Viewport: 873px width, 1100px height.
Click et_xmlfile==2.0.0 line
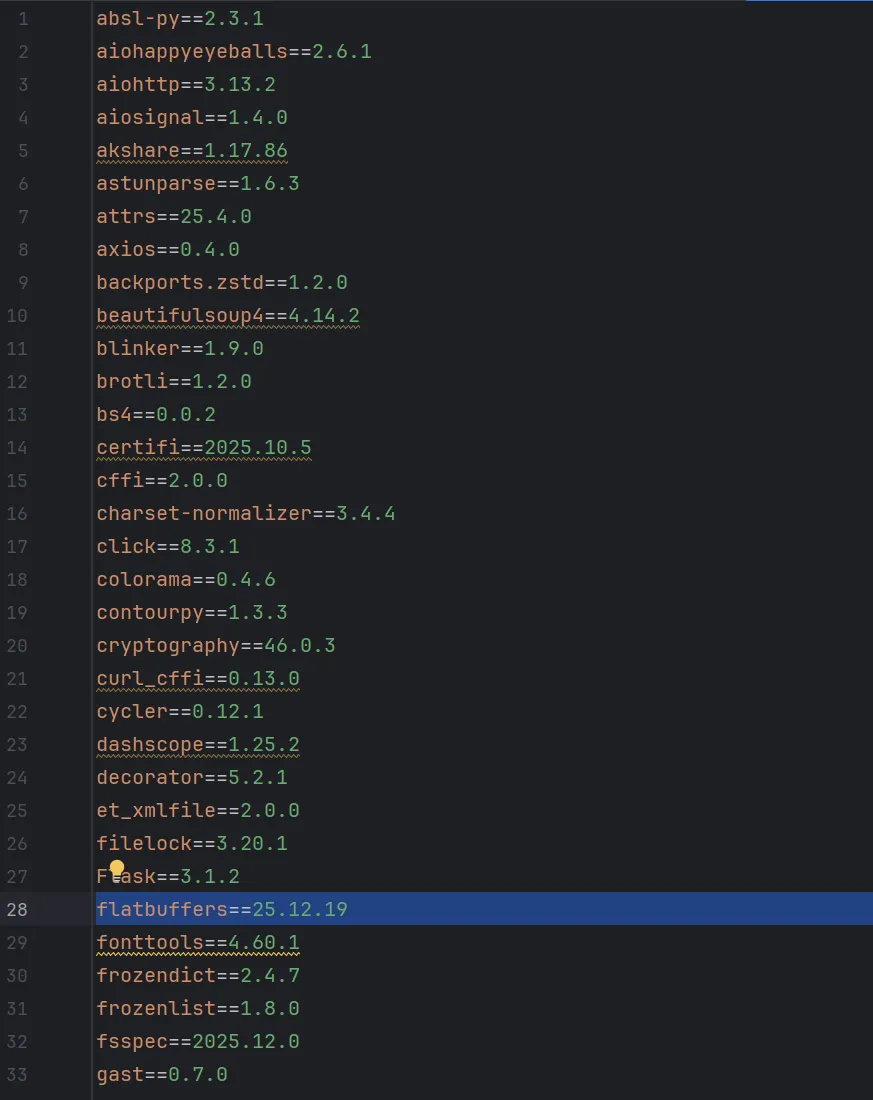point(198,810)
